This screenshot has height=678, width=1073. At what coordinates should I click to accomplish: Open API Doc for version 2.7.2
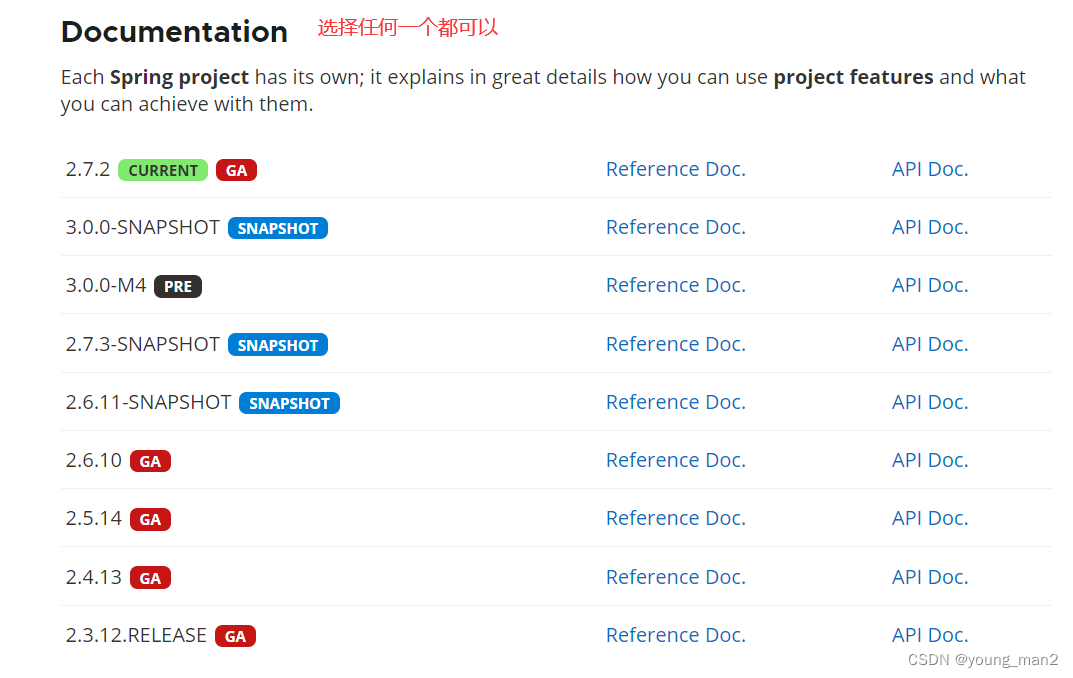[930, 169]
